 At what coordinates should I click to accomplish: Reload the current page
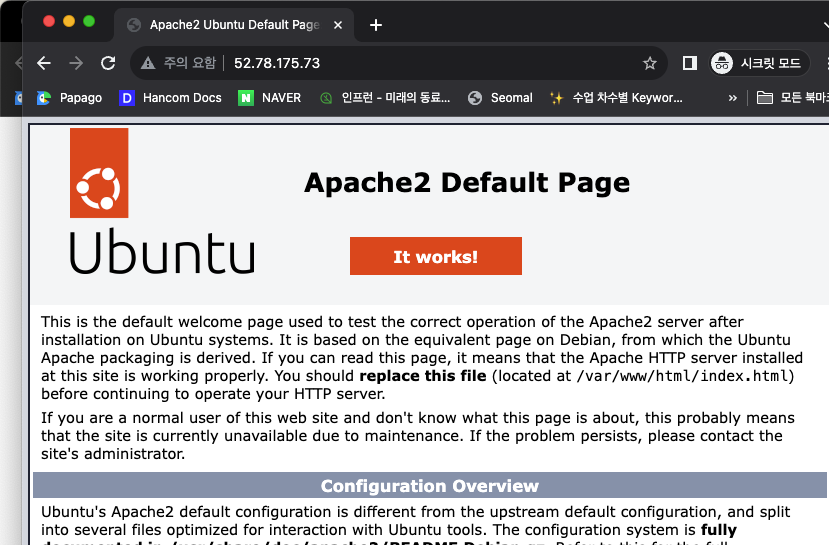point(108,63)
